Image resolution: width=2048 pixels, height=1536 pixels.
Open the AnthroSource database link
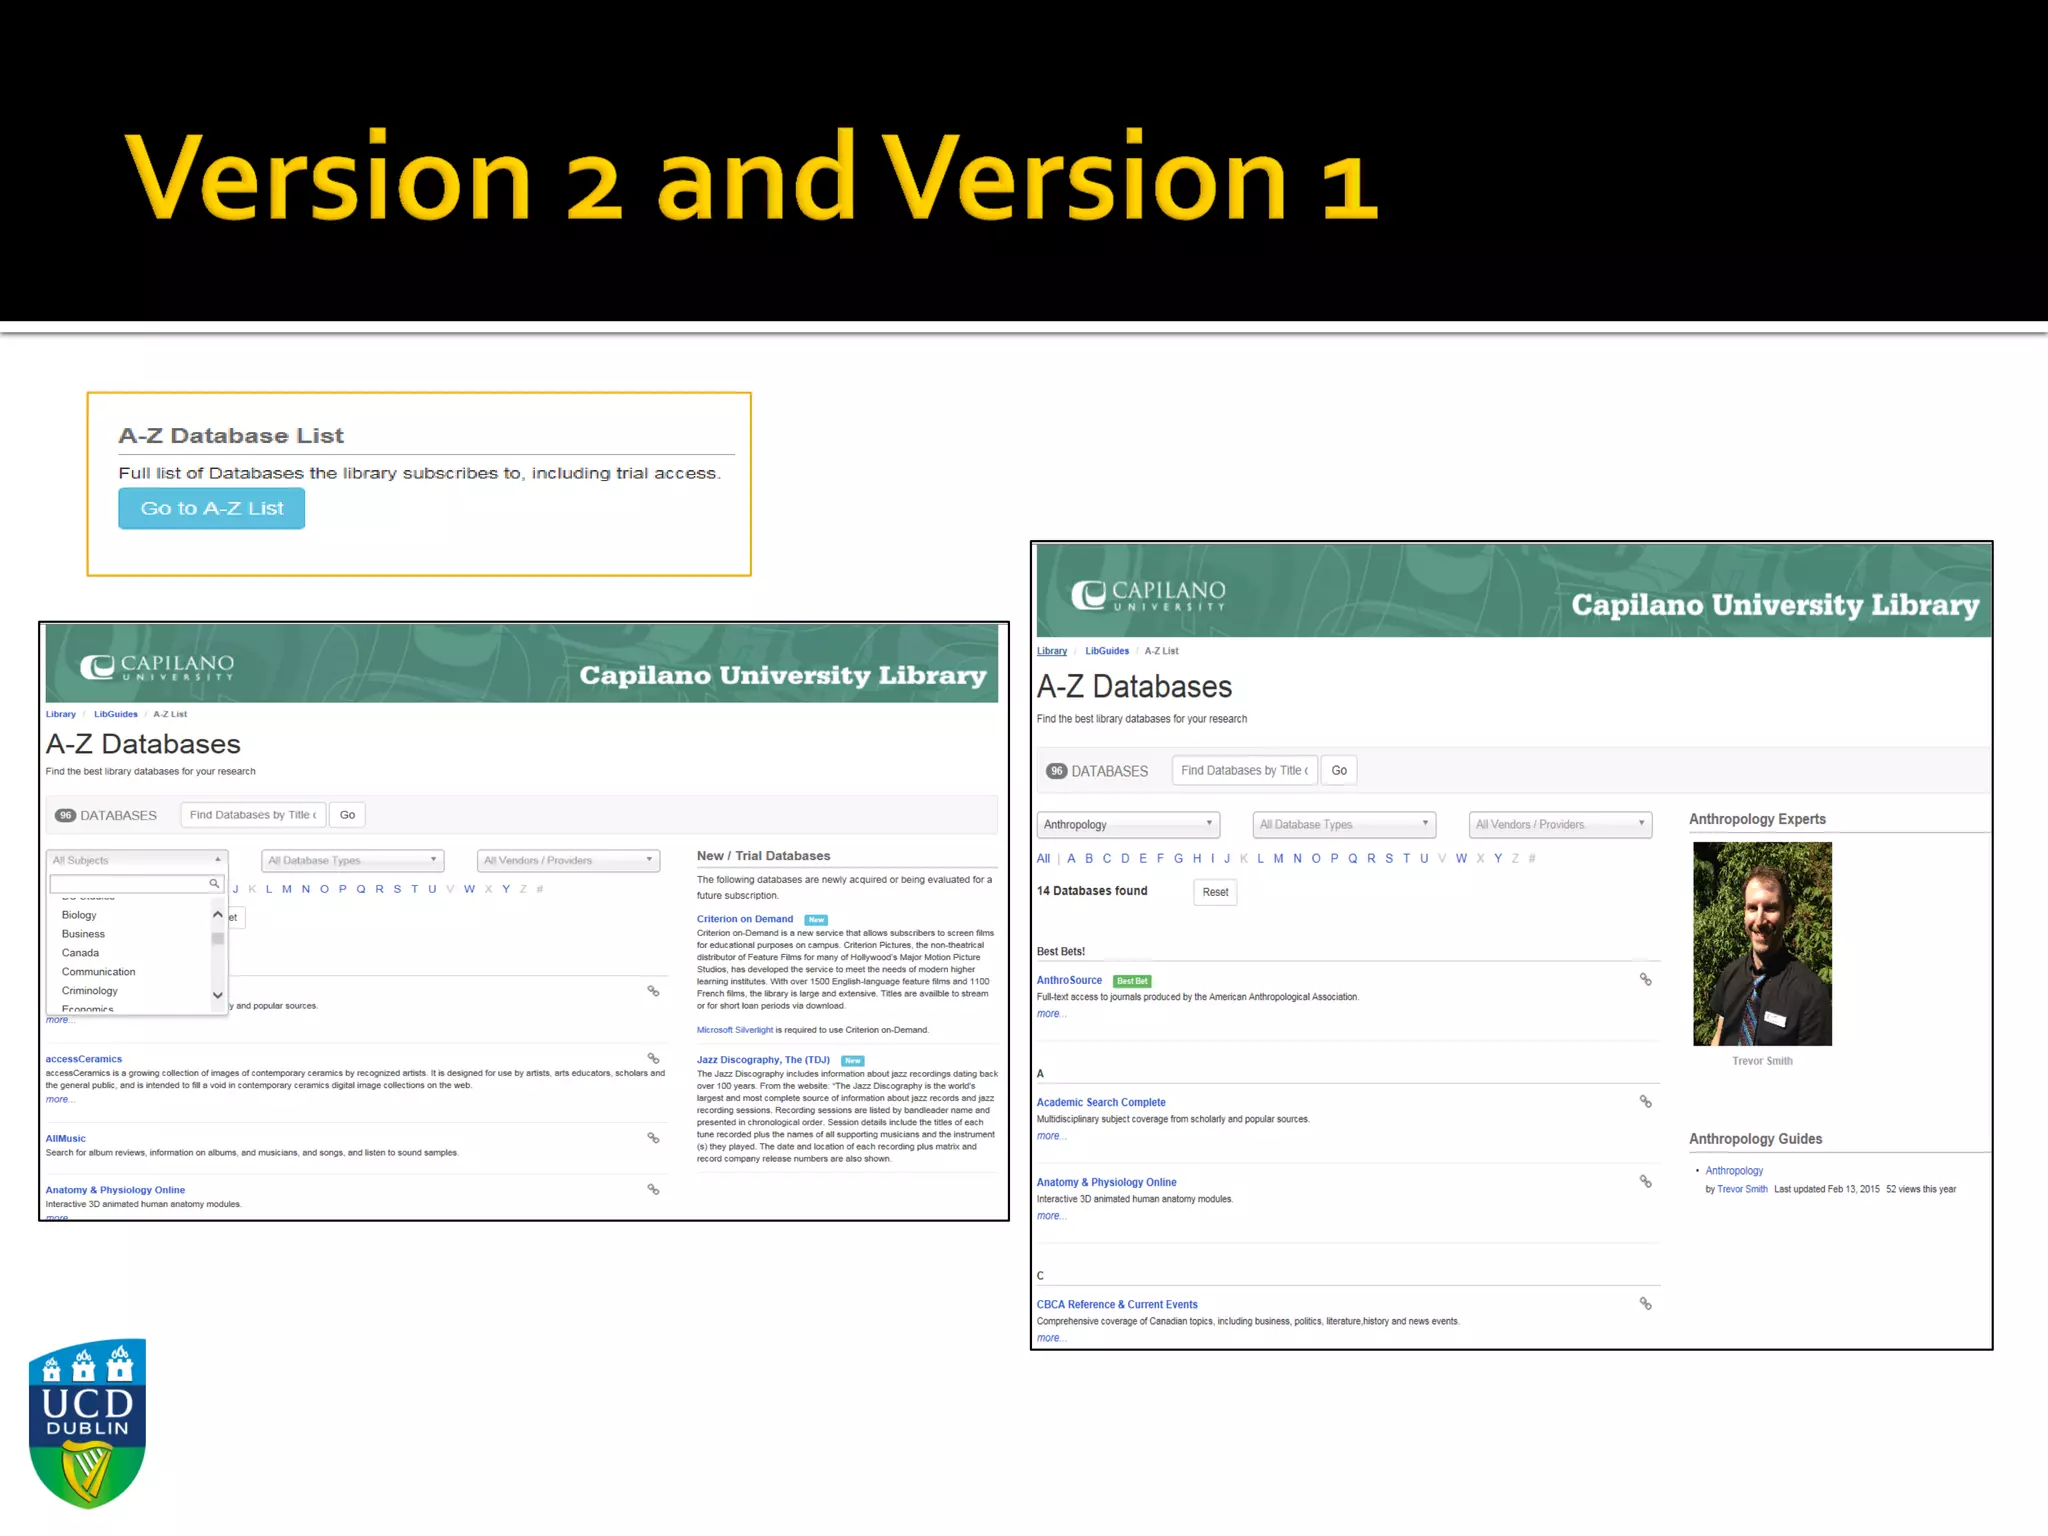(x=1069, y=980)
